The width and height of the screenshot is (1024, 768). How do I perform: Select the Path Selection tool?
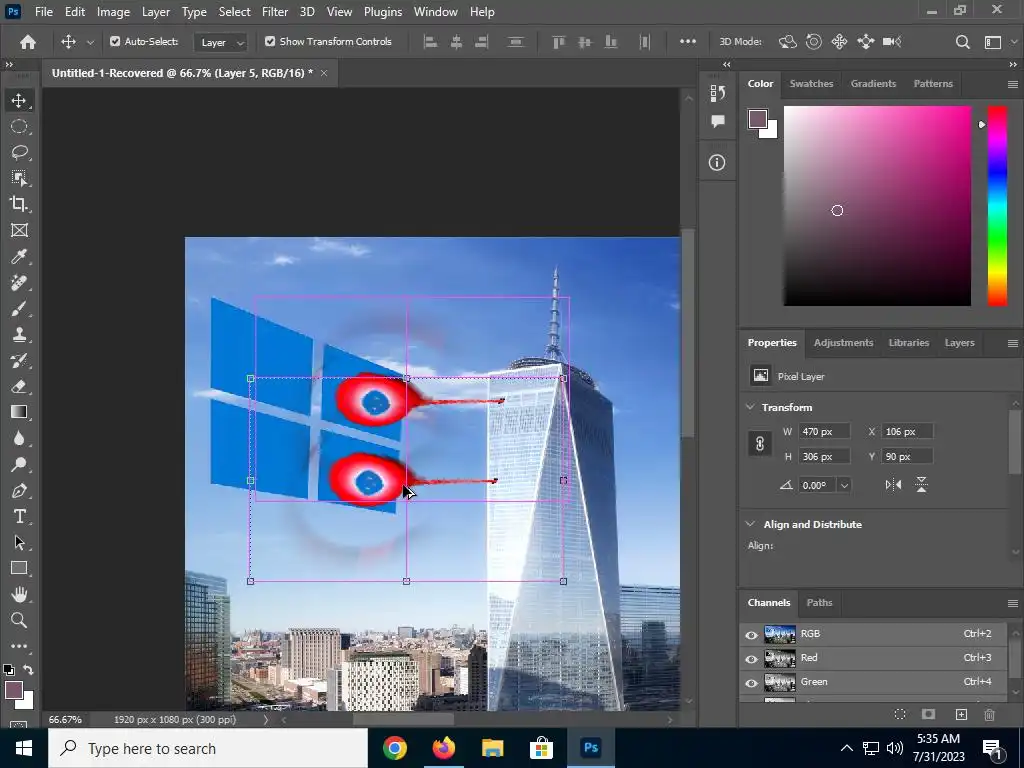click(x=19, y=543)
